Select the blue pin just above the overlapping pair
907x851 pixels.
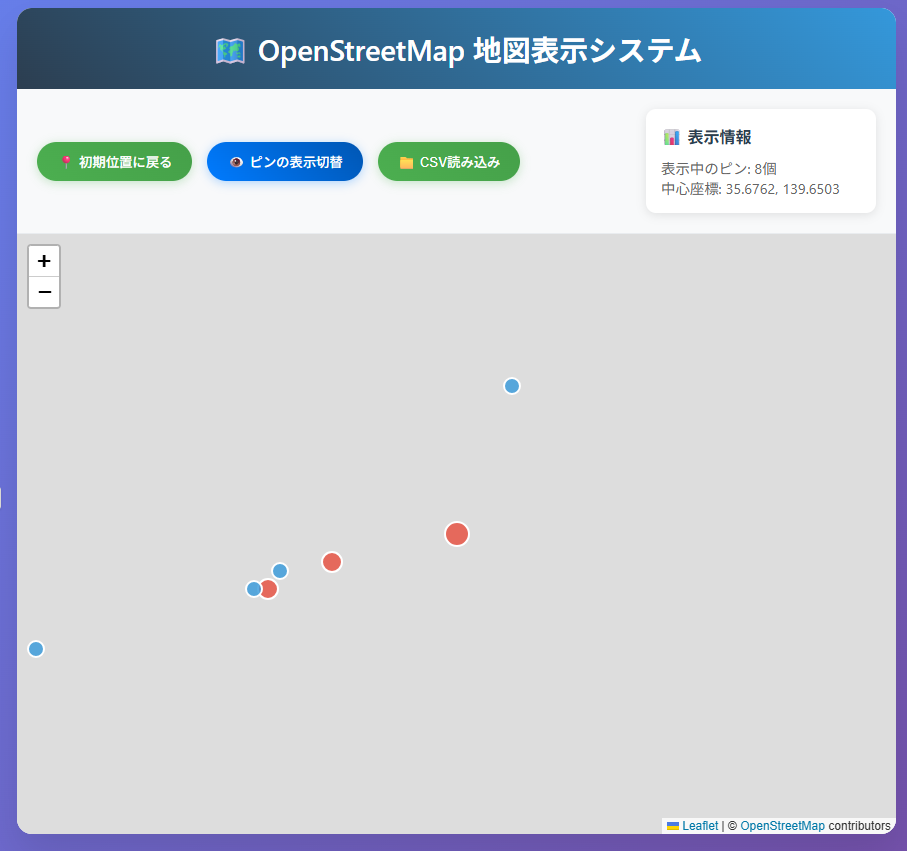[x=280, y=571]
